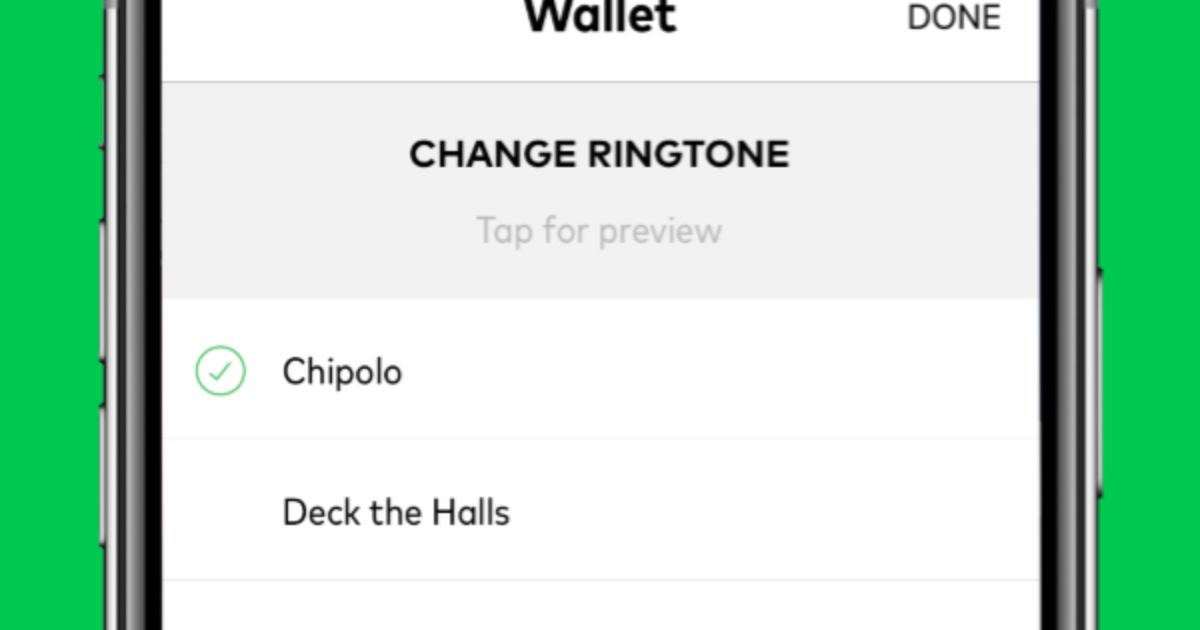Select the Chipolo ringtone label
The width and height of the screenshot is (1200, 630).
coord(342,372)
